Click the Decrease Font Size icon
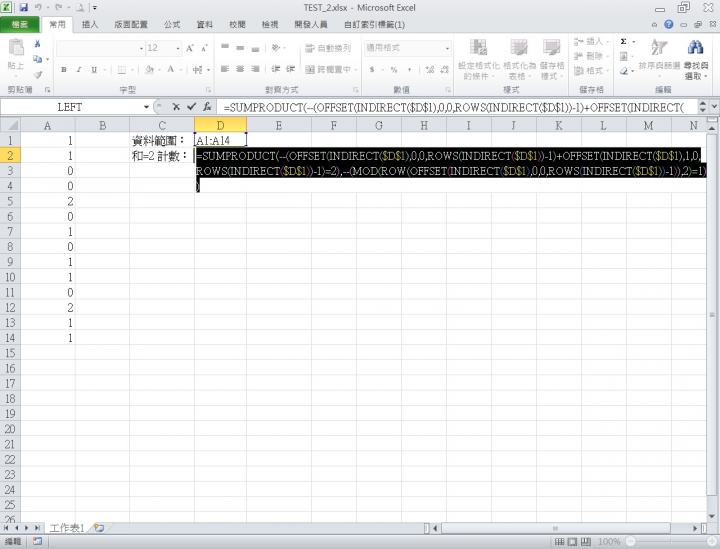720x549 pixels. 204,48
